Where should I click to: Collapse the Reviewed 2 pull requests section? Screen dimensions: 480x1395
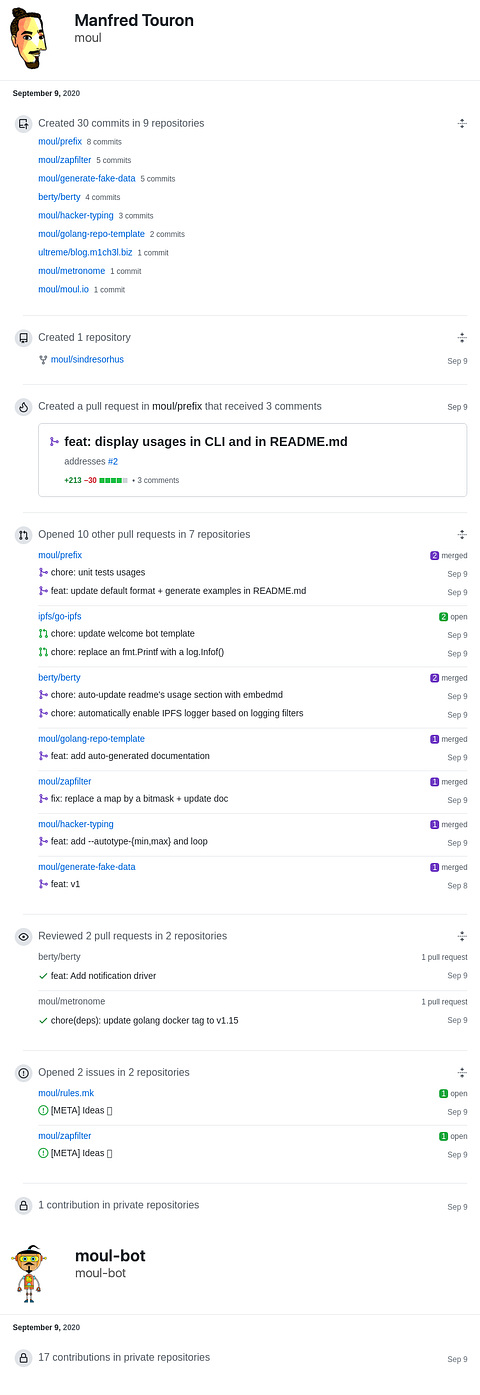(x=462, y=937)
